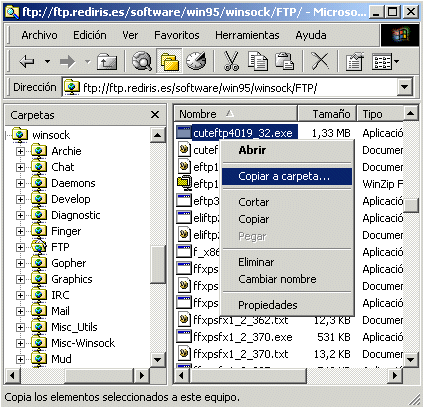Click the Back arrow toolbar button
This screenshot has width=423, height=407.
pyautogui.click(x=27, y=62)
